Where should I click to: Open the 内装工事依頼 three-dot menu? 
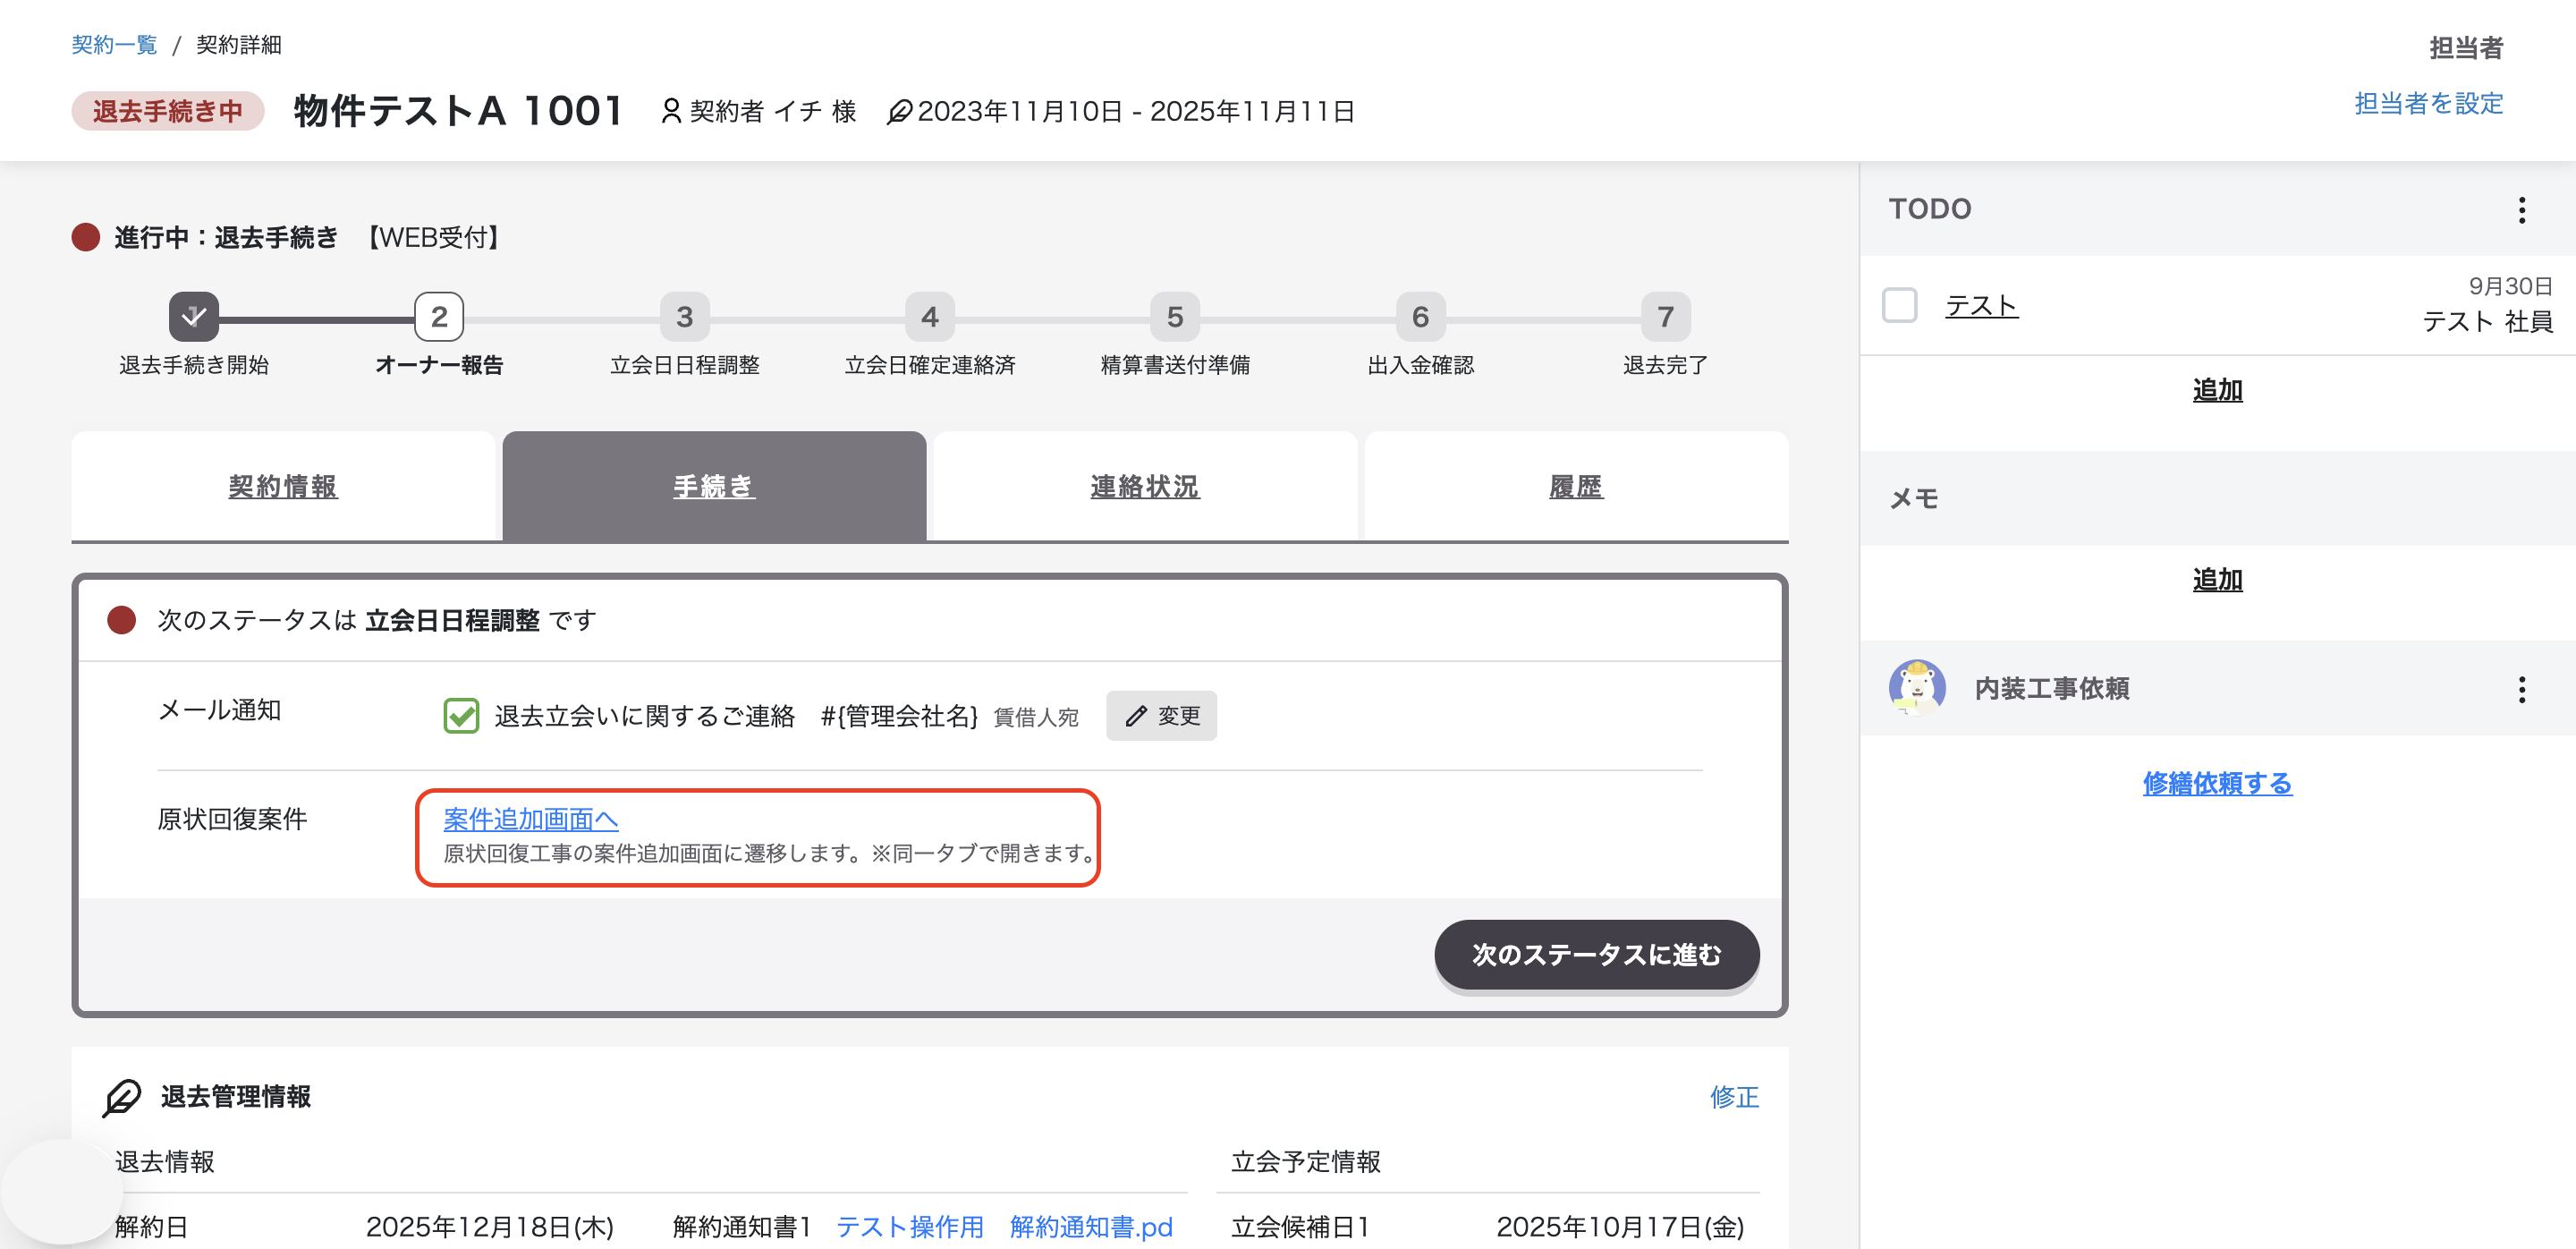[x=2521, y=689]
